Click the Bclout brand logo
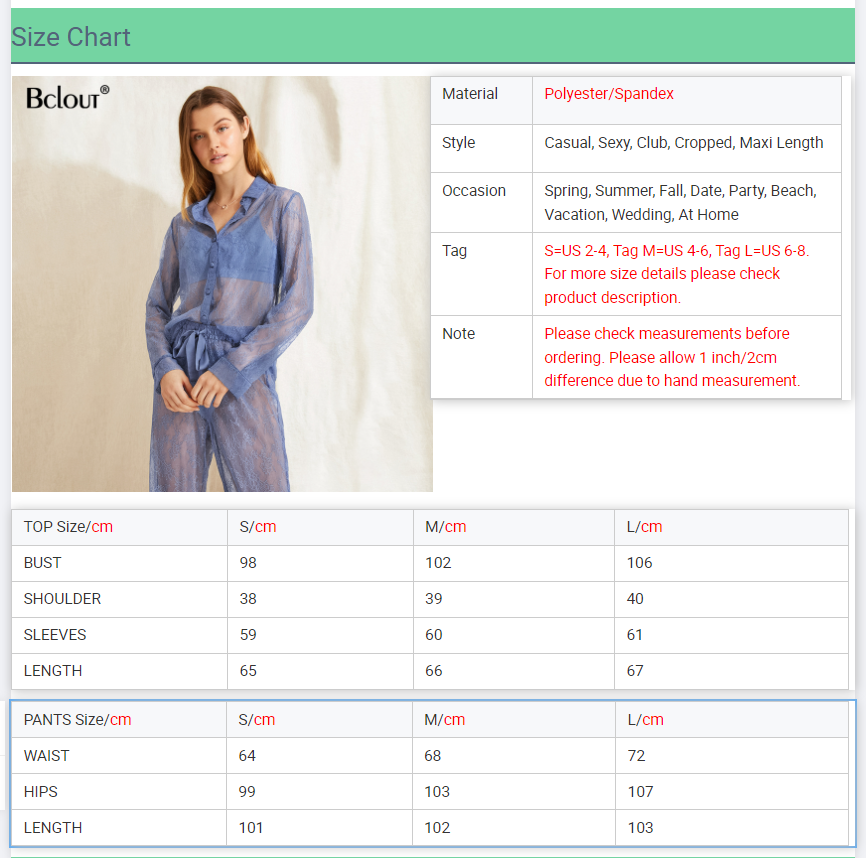The height and width of the screenshot is (858, 866). tap(67, 97)
